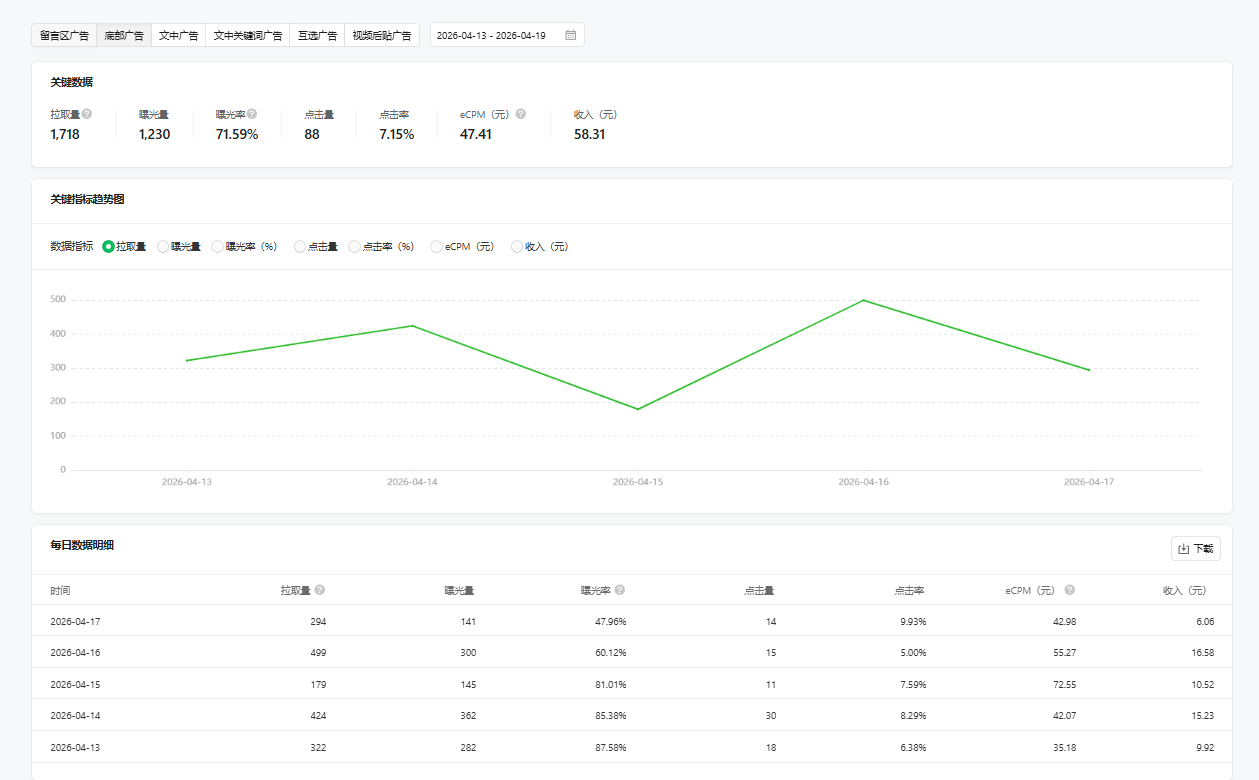1259x780 pixels.
Task: Click help icon beside 曝光率 in 关键数据
Action: tap(252, 114)
